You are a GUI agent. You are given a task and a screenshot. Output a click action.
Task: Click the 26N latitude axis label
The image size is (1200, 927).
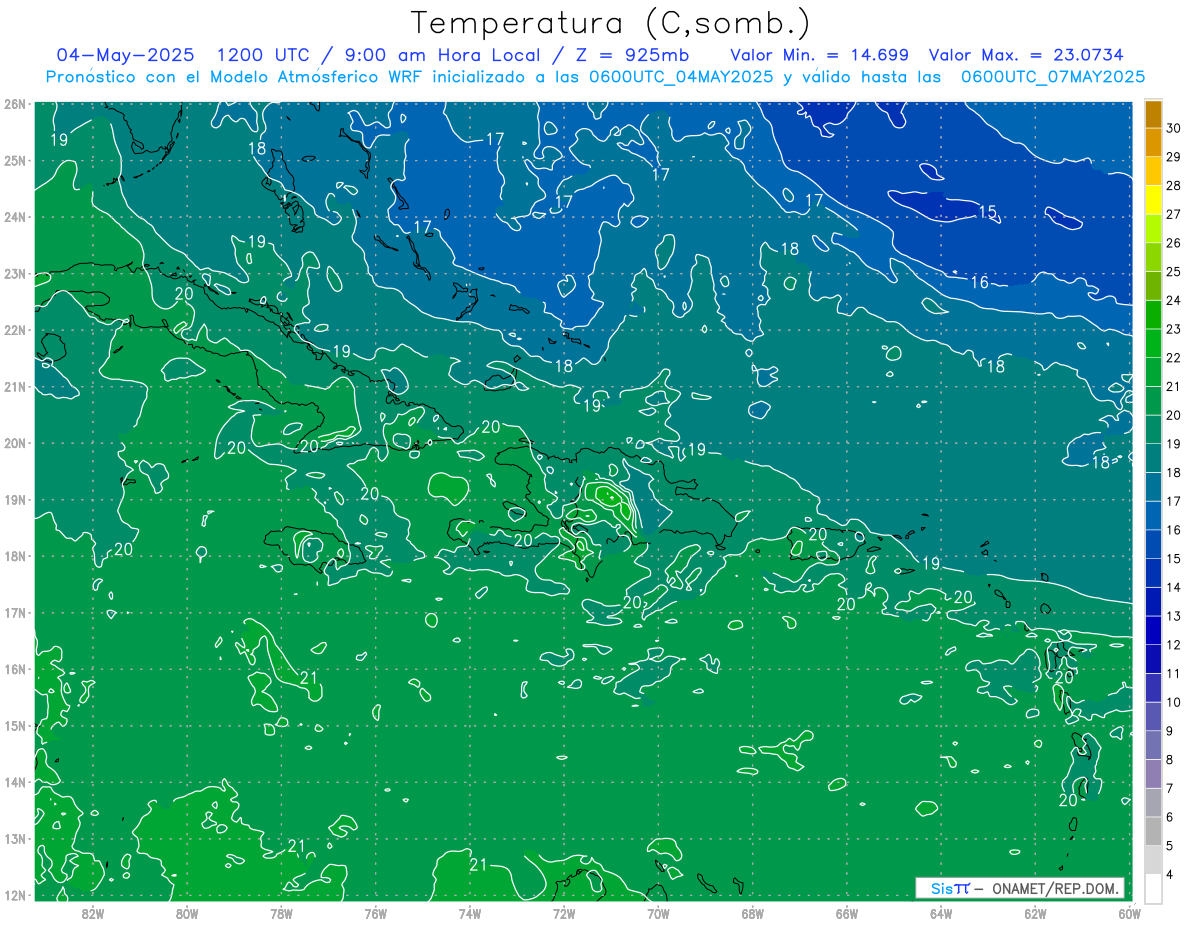pyautogui.click(x=14, y=104)
